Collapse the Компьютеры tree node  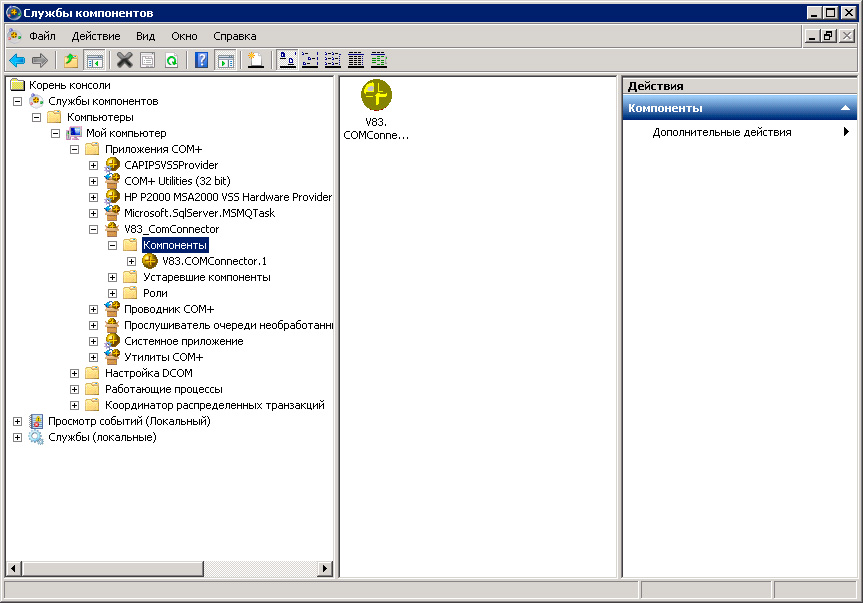(36, 117)
